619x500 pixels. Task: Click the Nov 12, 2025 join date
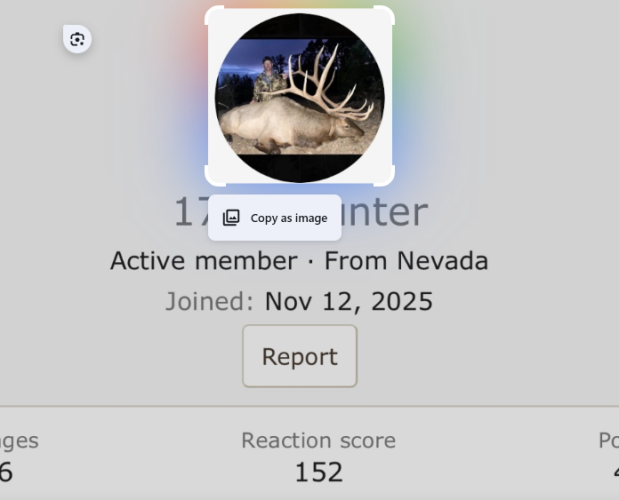(x=349, y=301)
